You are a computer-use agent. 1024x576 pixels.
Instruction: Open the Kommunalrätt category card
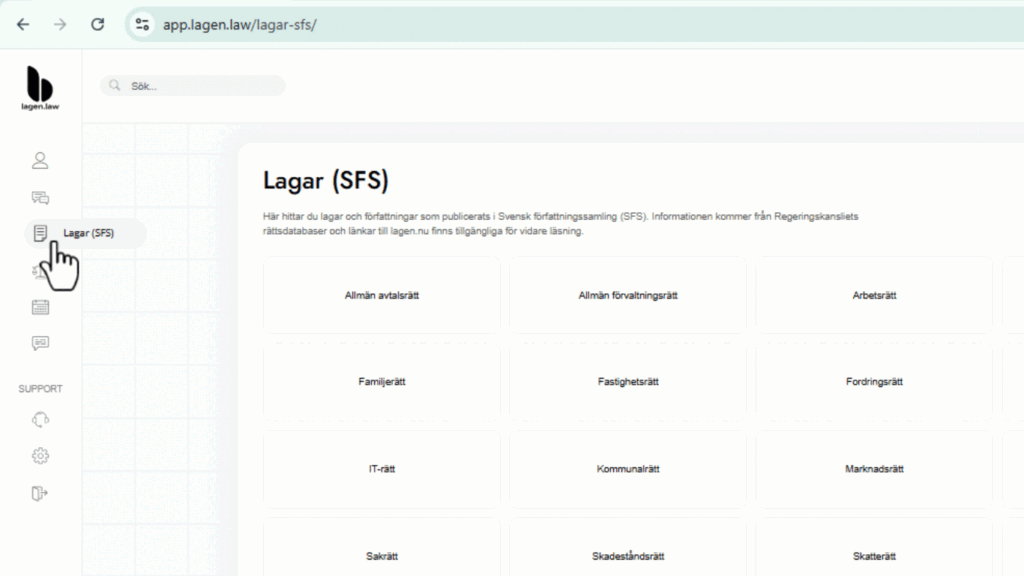628,469
